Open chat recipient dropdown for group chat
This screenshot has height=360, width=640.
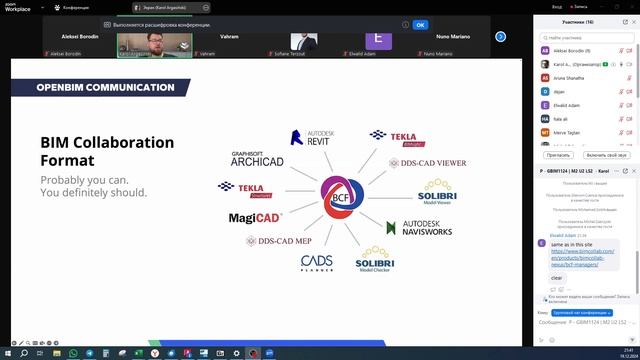[582, 313]
